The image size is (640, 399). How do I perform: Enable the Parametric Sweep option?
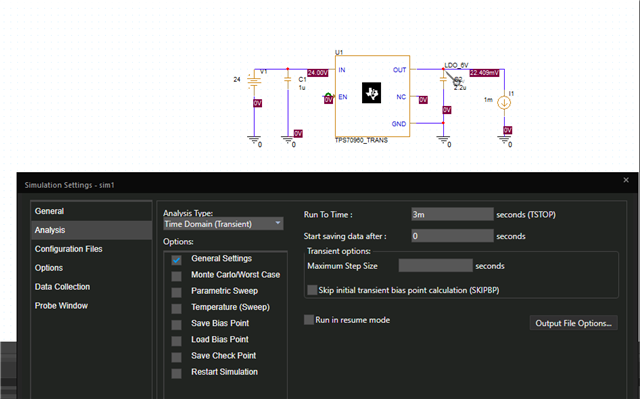176,293
